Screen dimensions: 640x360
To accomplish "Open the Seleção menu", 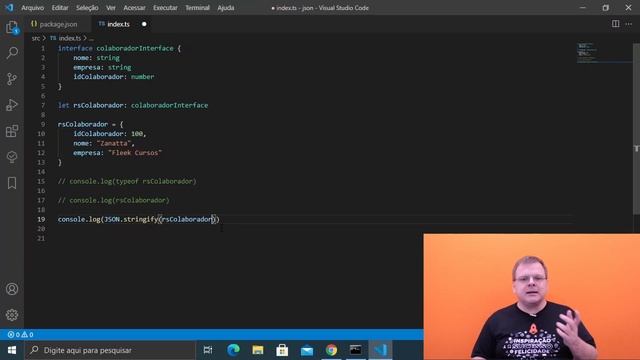I will pyautogui.click(x=87, y=8).
